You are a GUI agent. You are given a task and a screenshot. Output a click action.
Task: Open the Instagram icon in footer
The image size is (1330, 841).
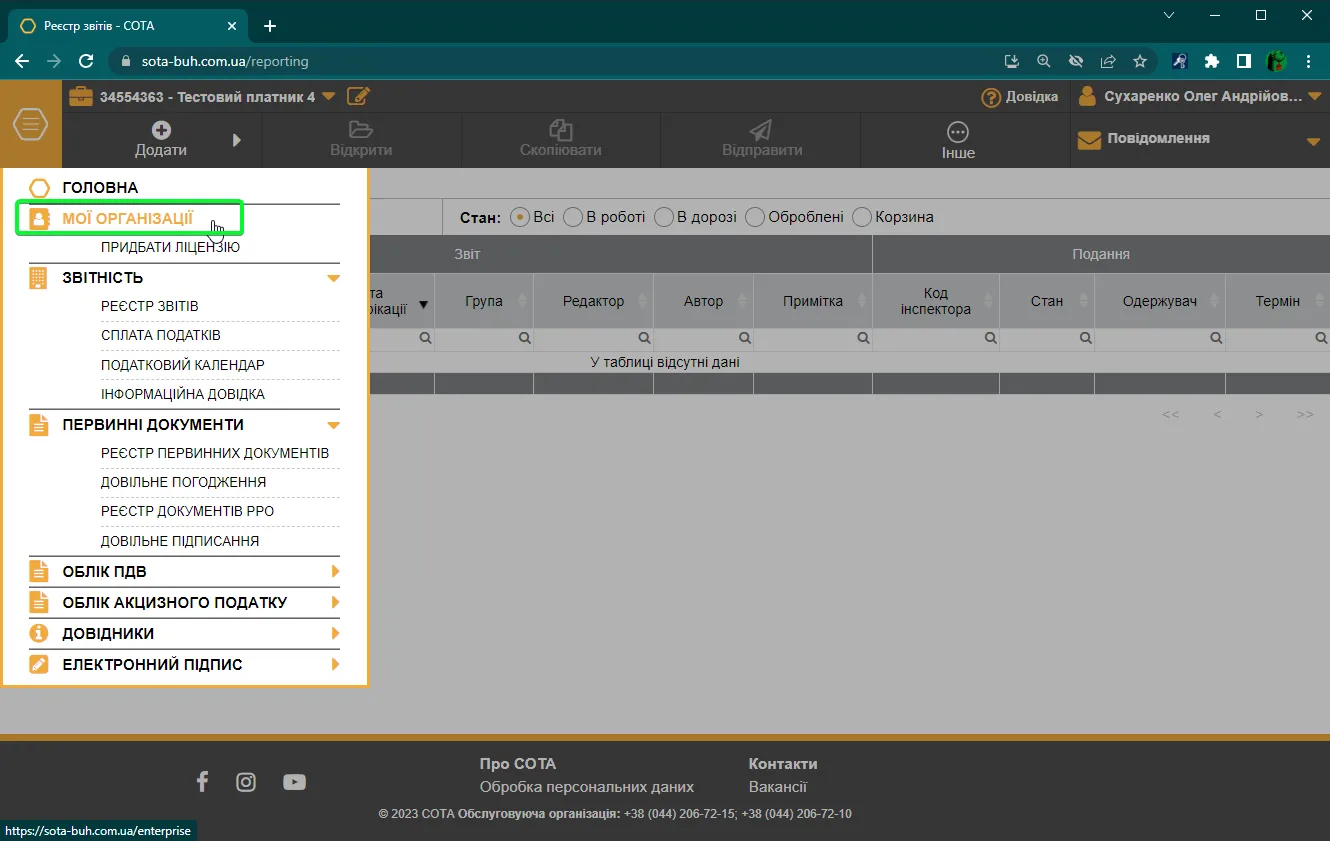coord(246,782)
